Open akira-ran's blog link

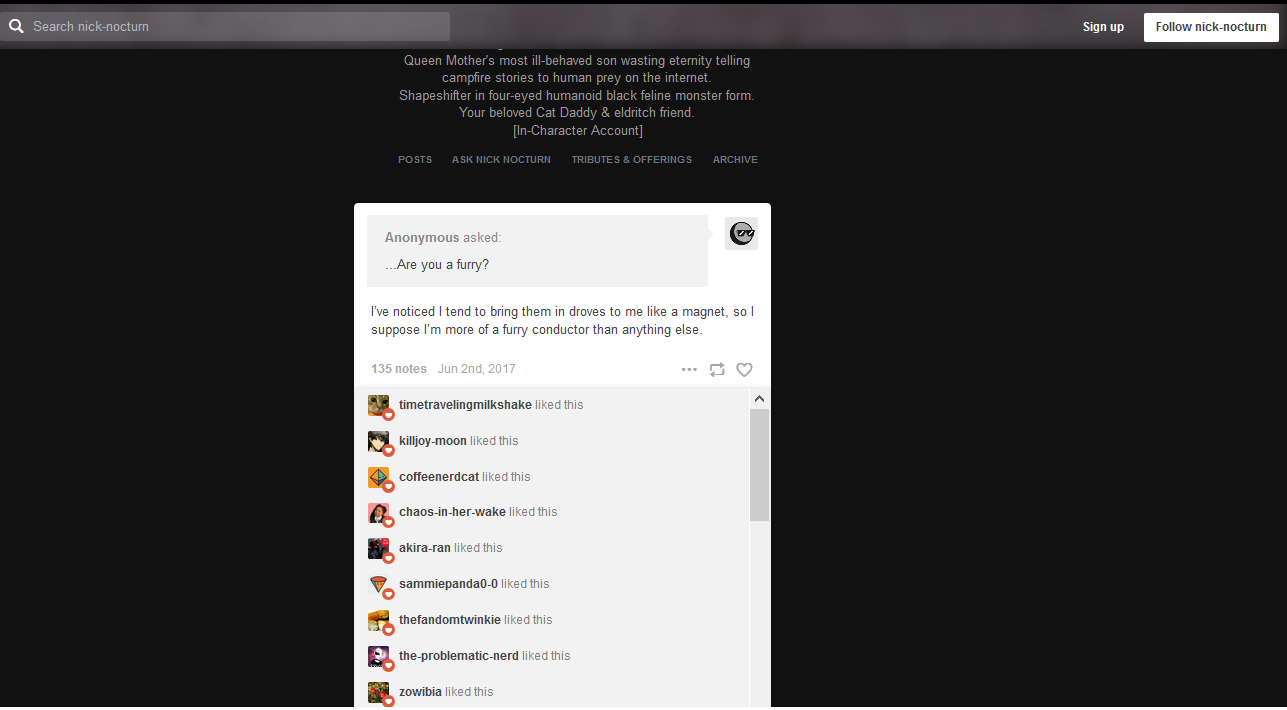click(425, 548)
